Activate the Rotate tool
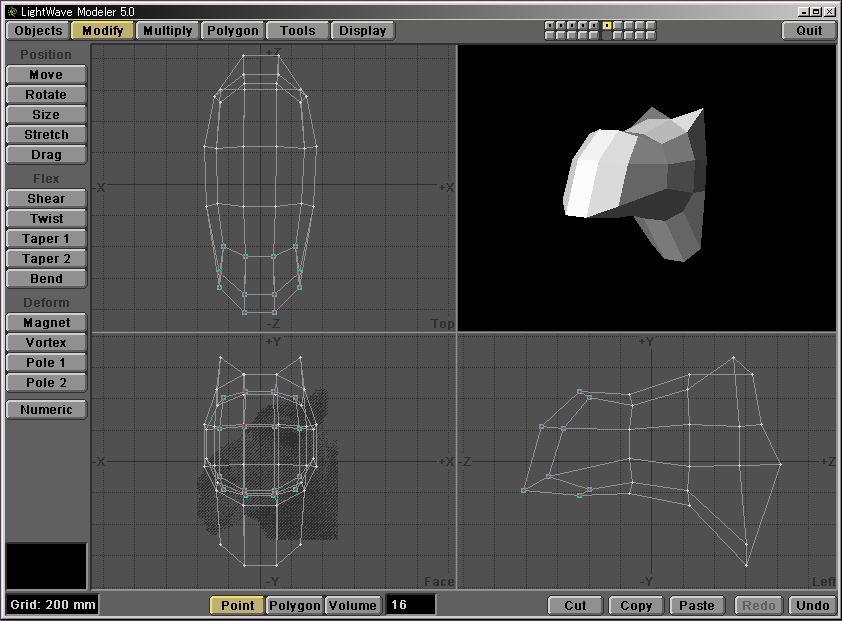 [46, 94]
